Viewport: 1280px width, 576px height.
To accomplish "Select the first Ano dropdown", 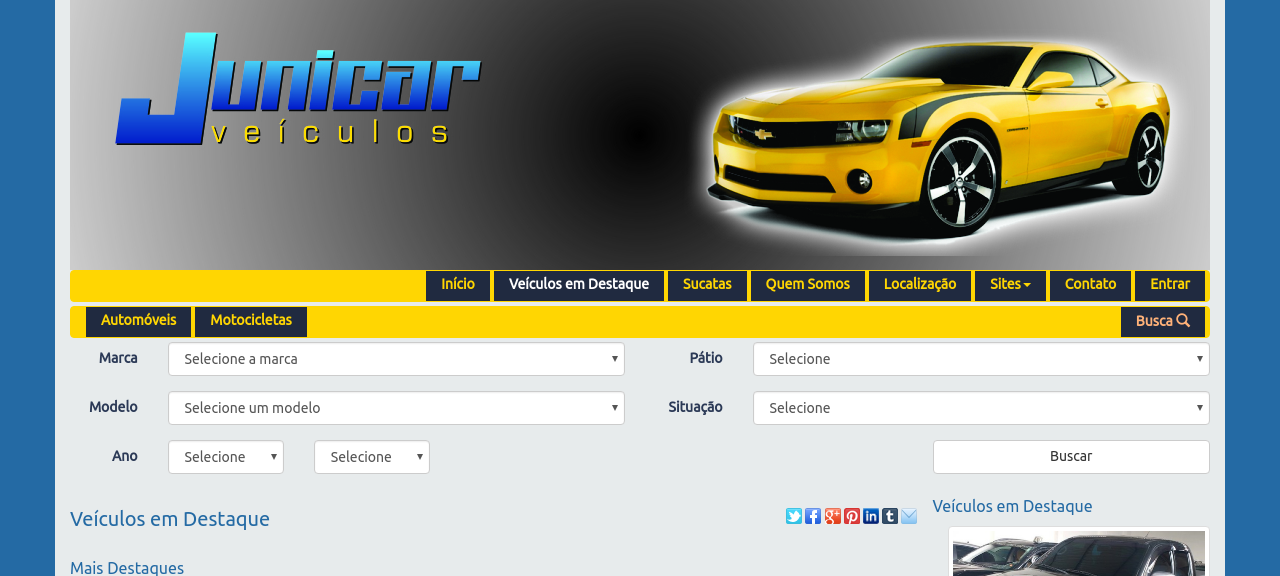I will (225, 457).
